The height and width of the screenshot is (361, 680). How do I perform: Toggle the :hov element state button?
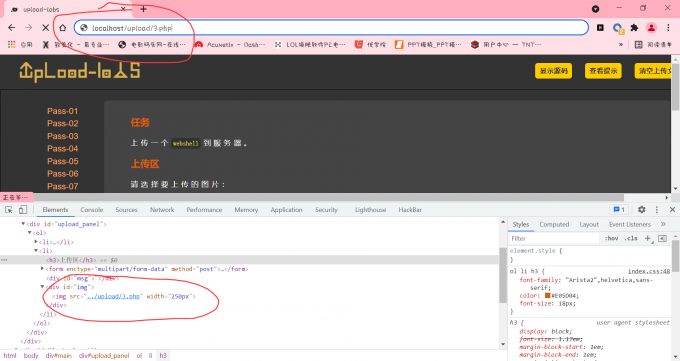click(x=611, y=238)
